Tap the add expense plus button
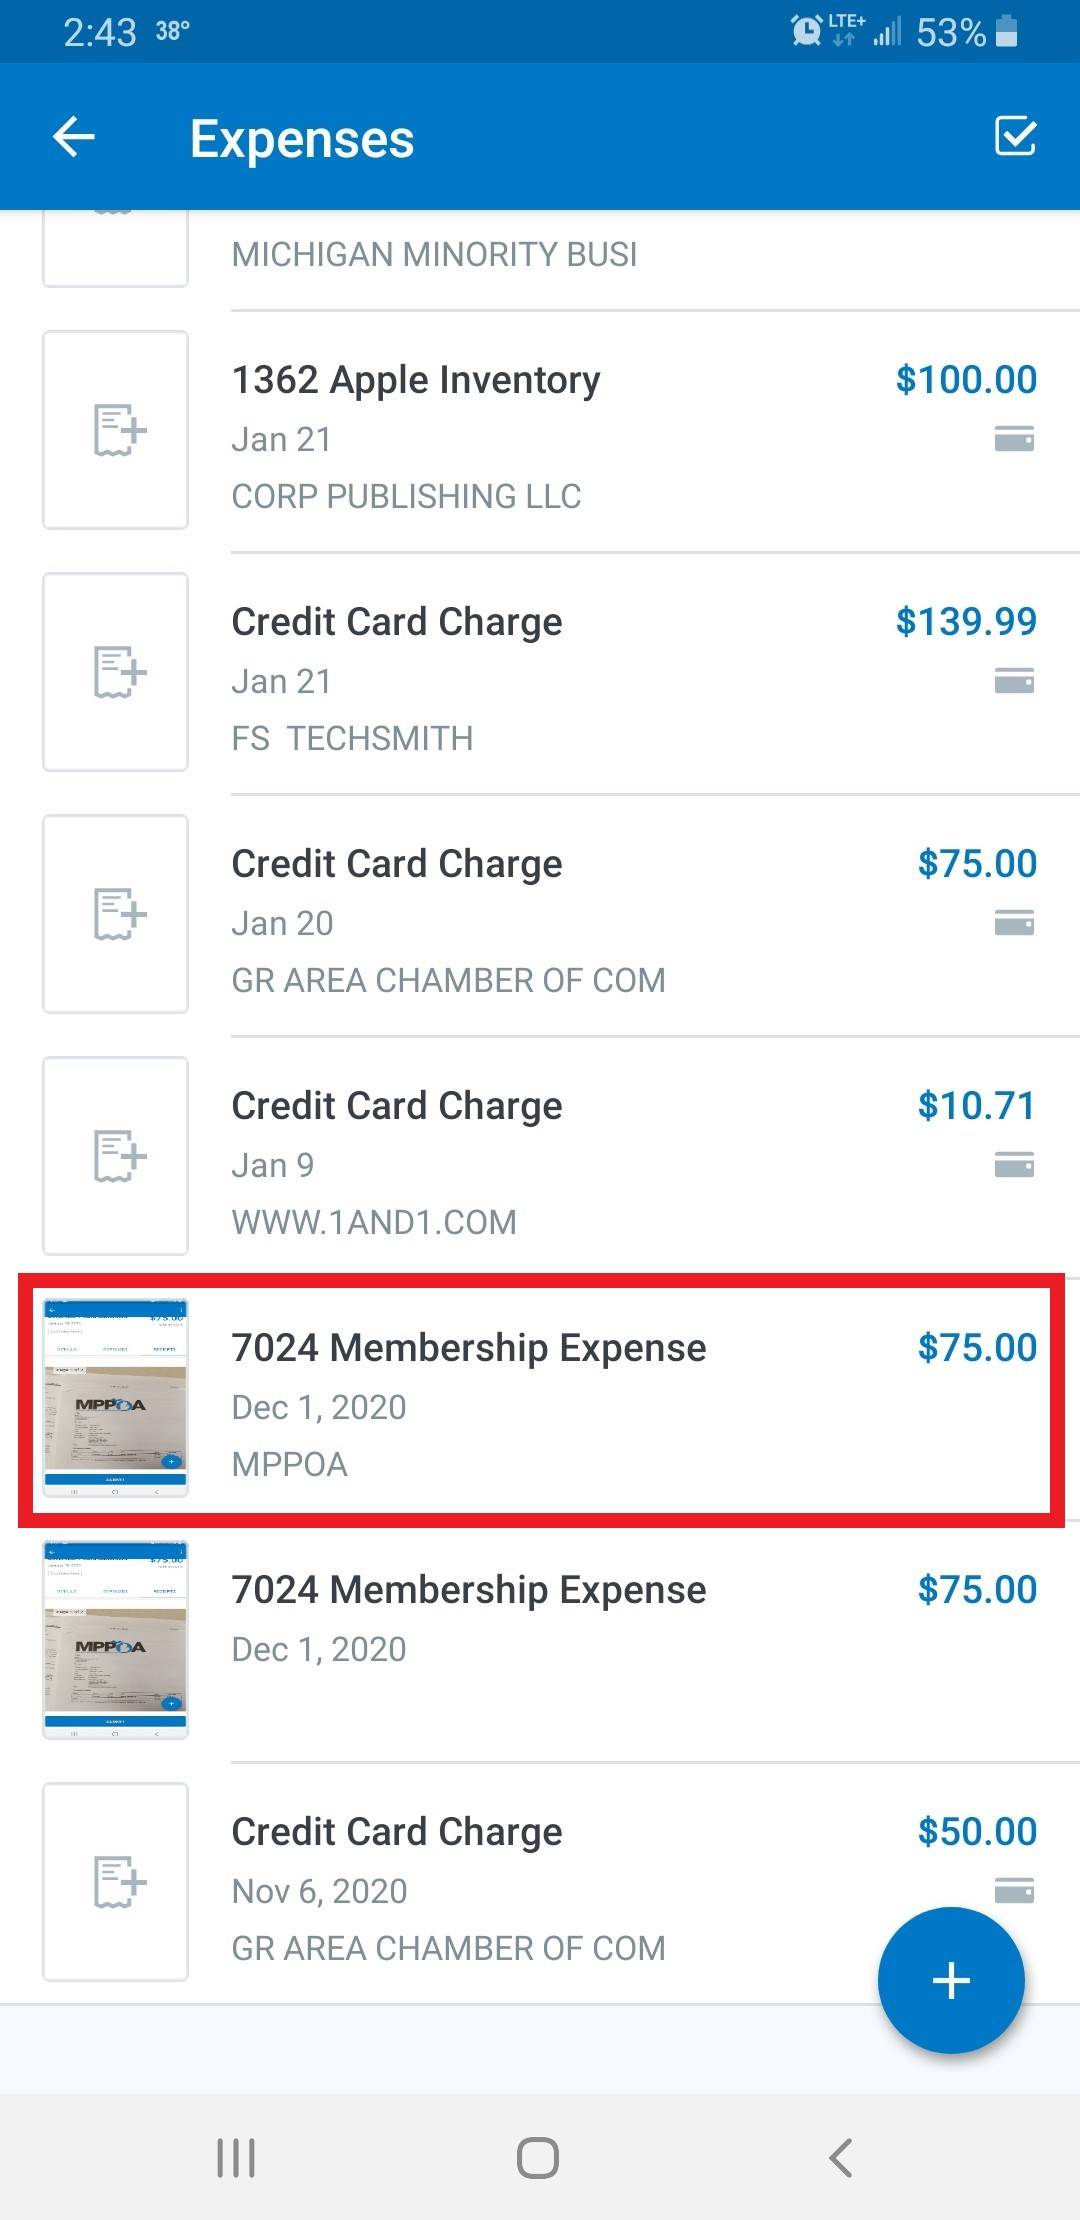Image resolution: width=1080 pixels, height=2220 pixels. click(x=950, y=1980)
